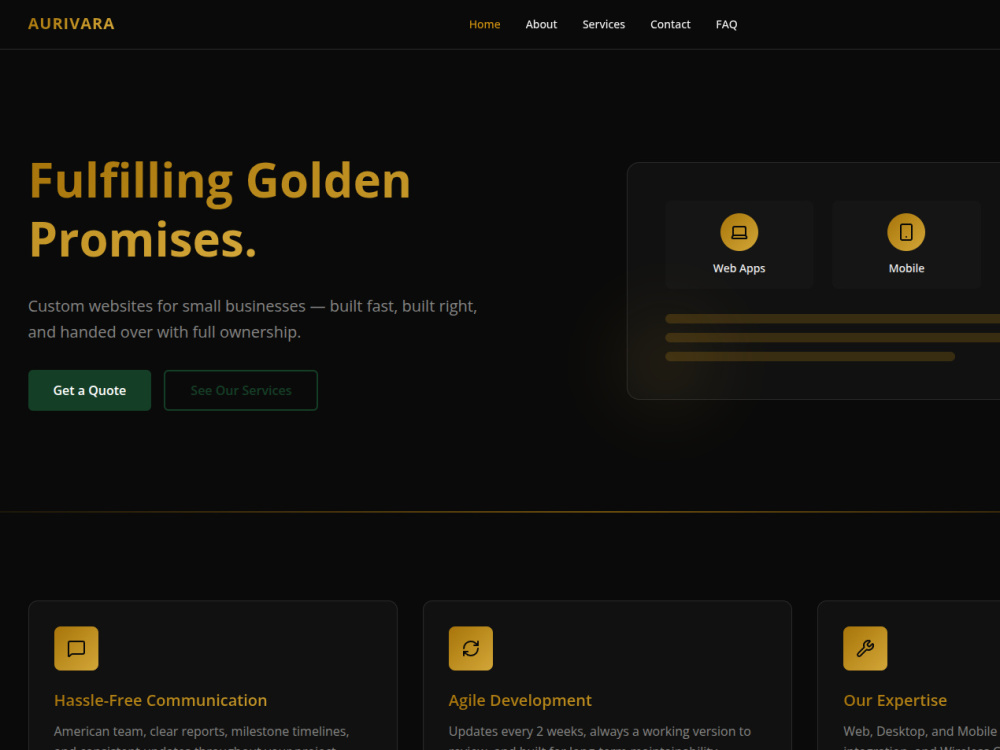1000x750 pixels.
Task: Click the Custom websites tagline text
Action: (253, 319)
